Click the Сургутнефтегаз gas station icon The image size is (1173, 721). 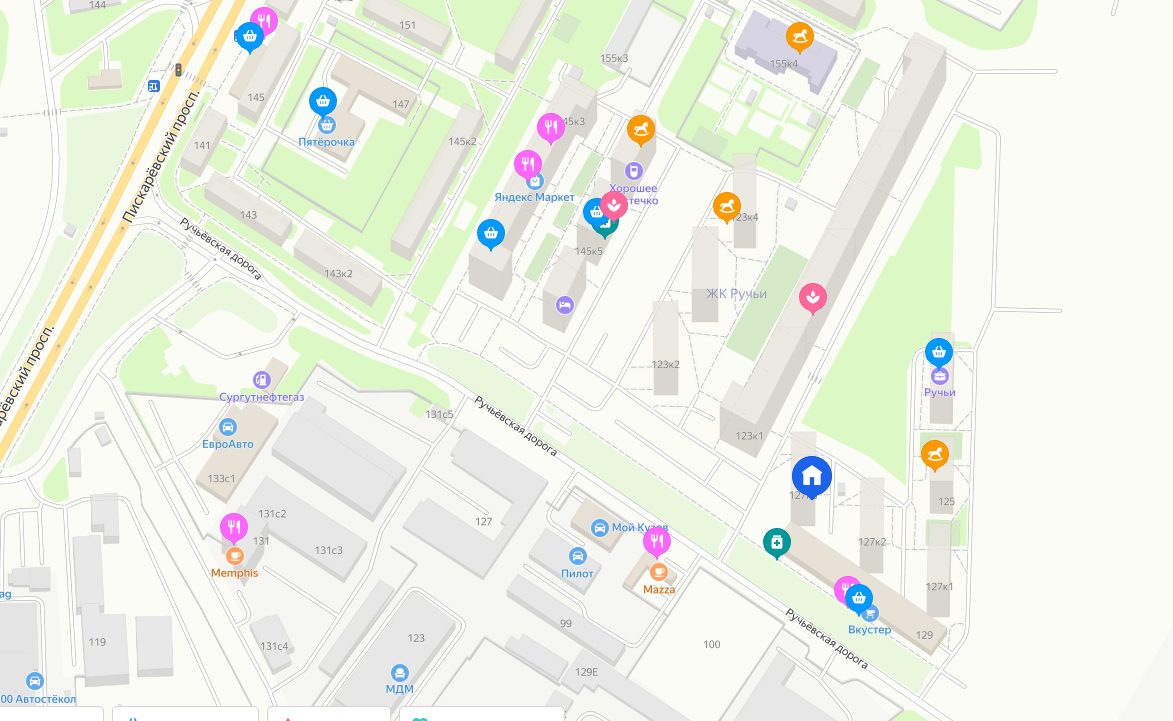pos(261,380)
